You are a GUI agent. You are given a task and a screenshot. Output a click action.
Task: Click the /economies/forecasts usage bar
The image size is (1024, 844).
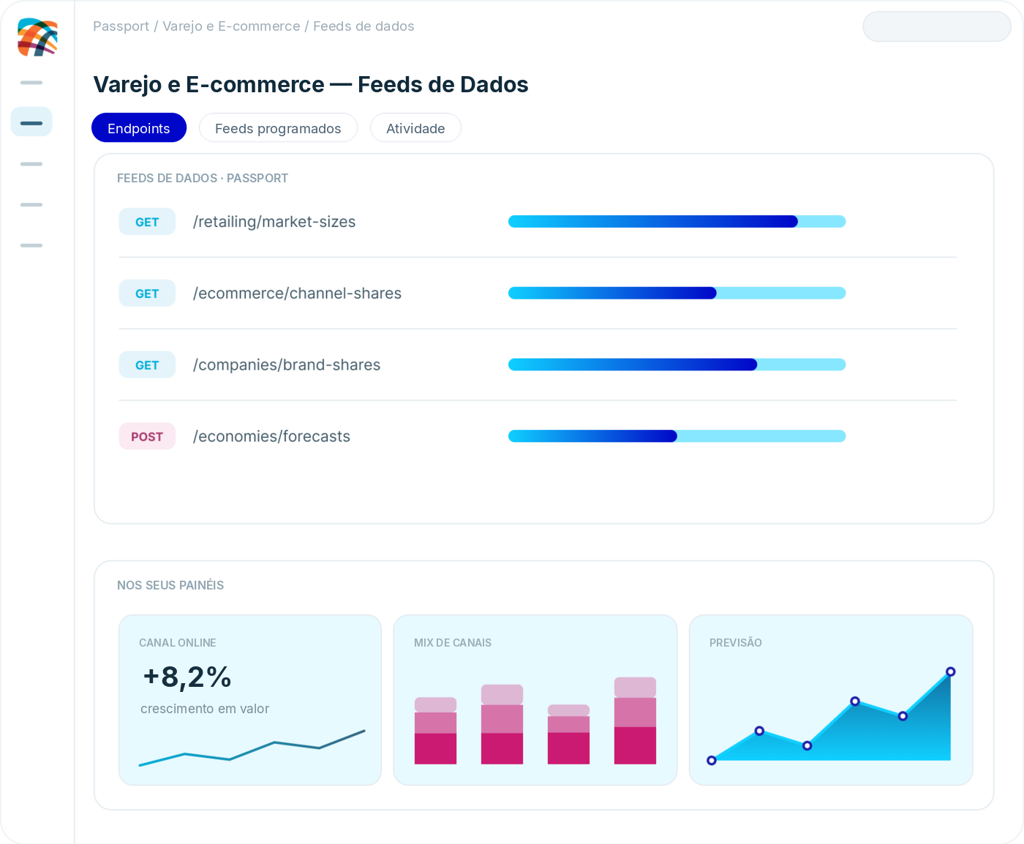click(x=677, y=436)
